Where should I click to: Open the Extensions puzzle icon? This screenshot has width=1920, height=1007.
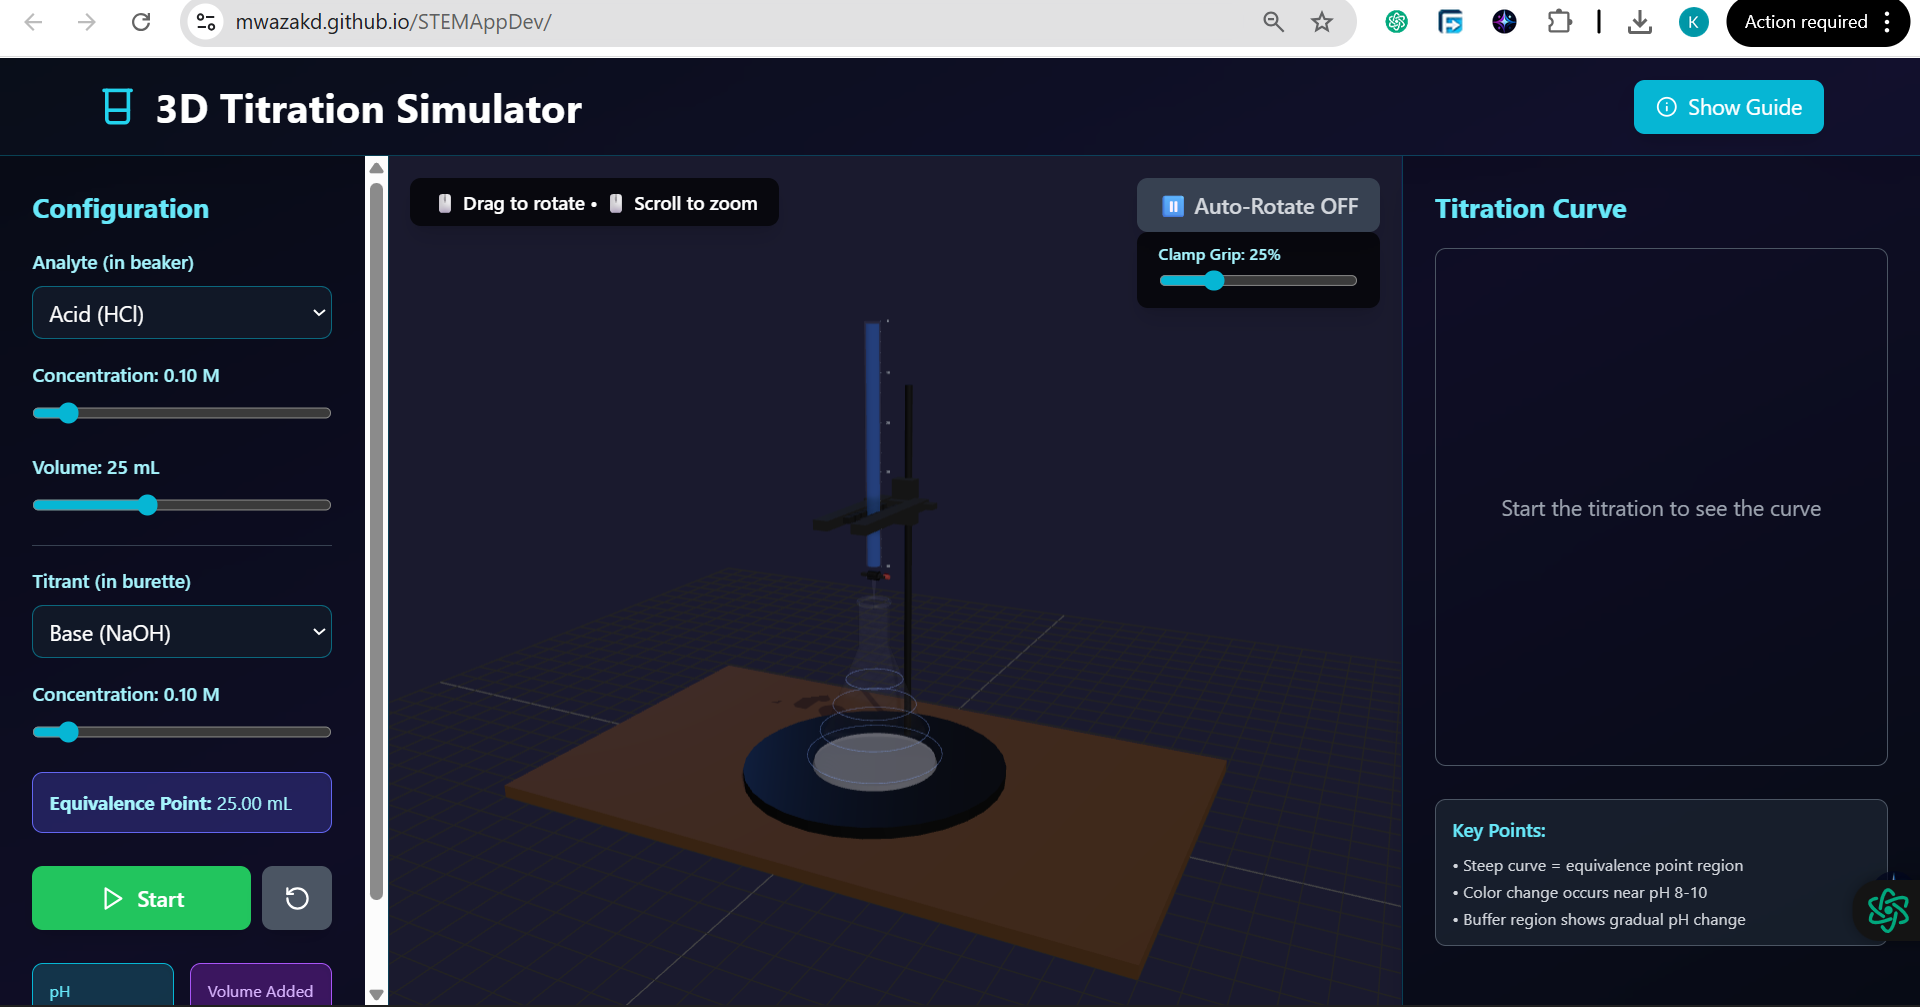1559,22
